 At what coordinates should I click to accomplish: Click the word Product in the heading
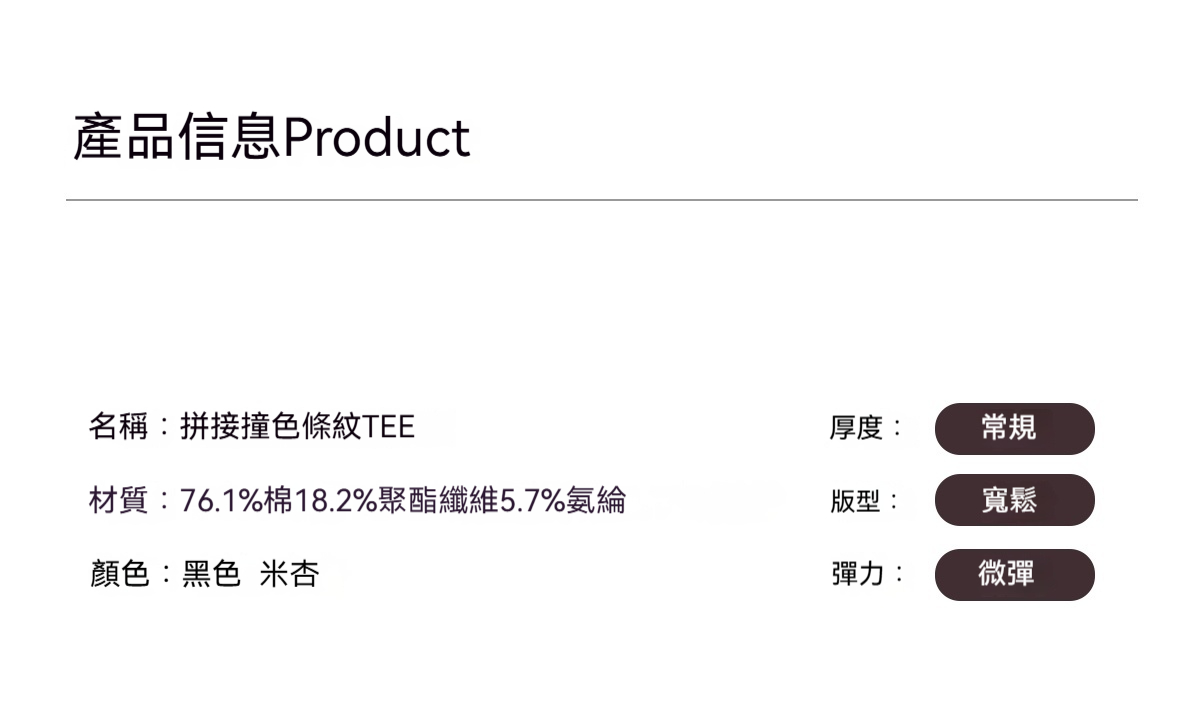[x=376, y=138]
